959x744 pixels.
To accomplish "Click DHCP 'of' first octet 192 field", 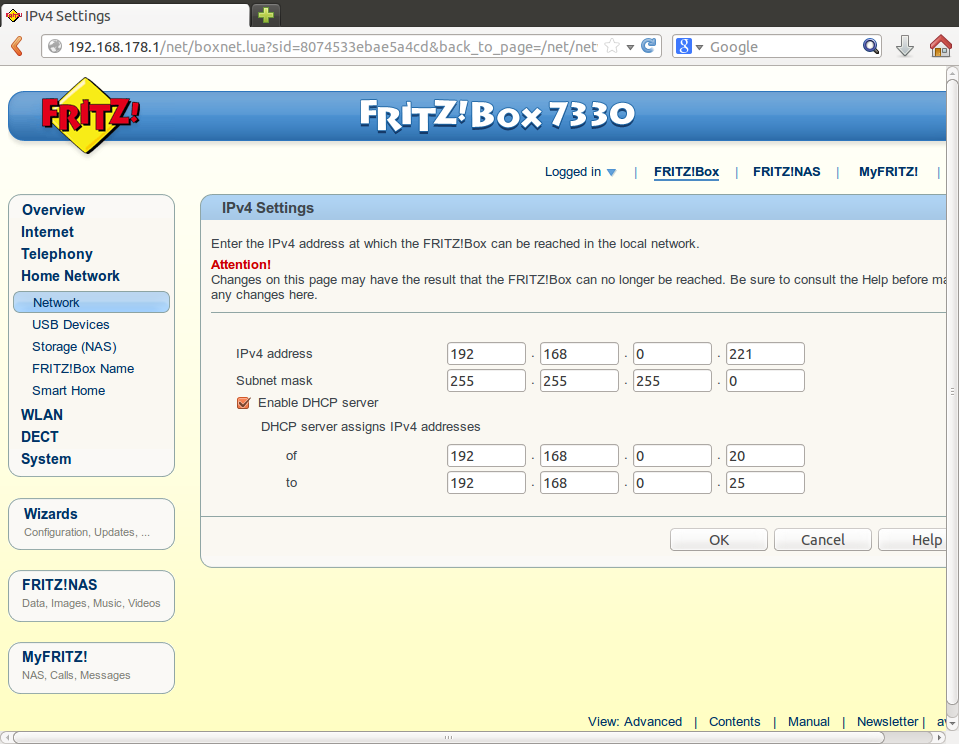I will tap(486, 456).
